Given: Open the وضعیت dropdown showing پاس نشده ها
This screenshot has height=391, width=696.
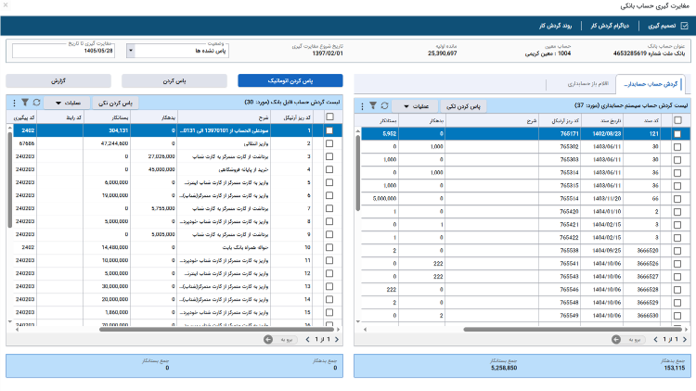Looking at the screenshot, I should 178,51.
